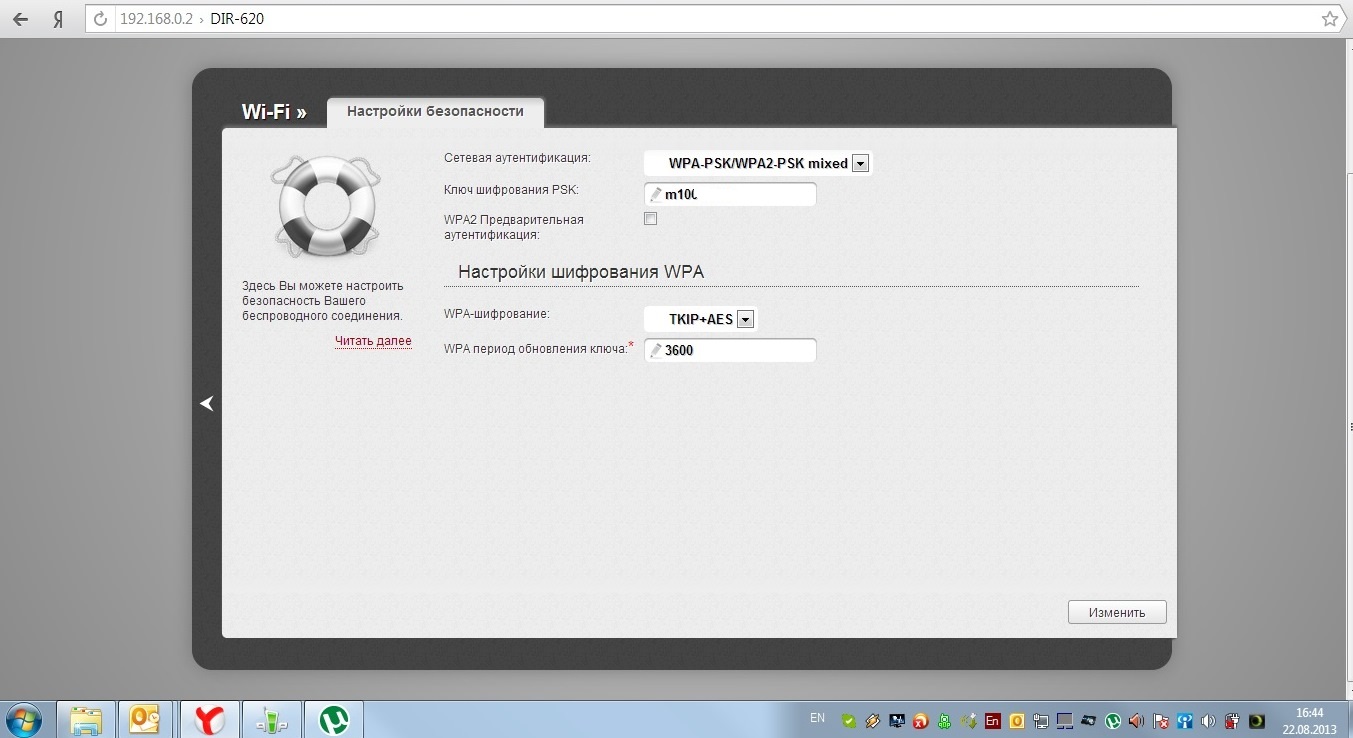Click the "Ключ шифрования PSK:" label
The height and width of the screenshot is (738, 1353).
(511, 189)
